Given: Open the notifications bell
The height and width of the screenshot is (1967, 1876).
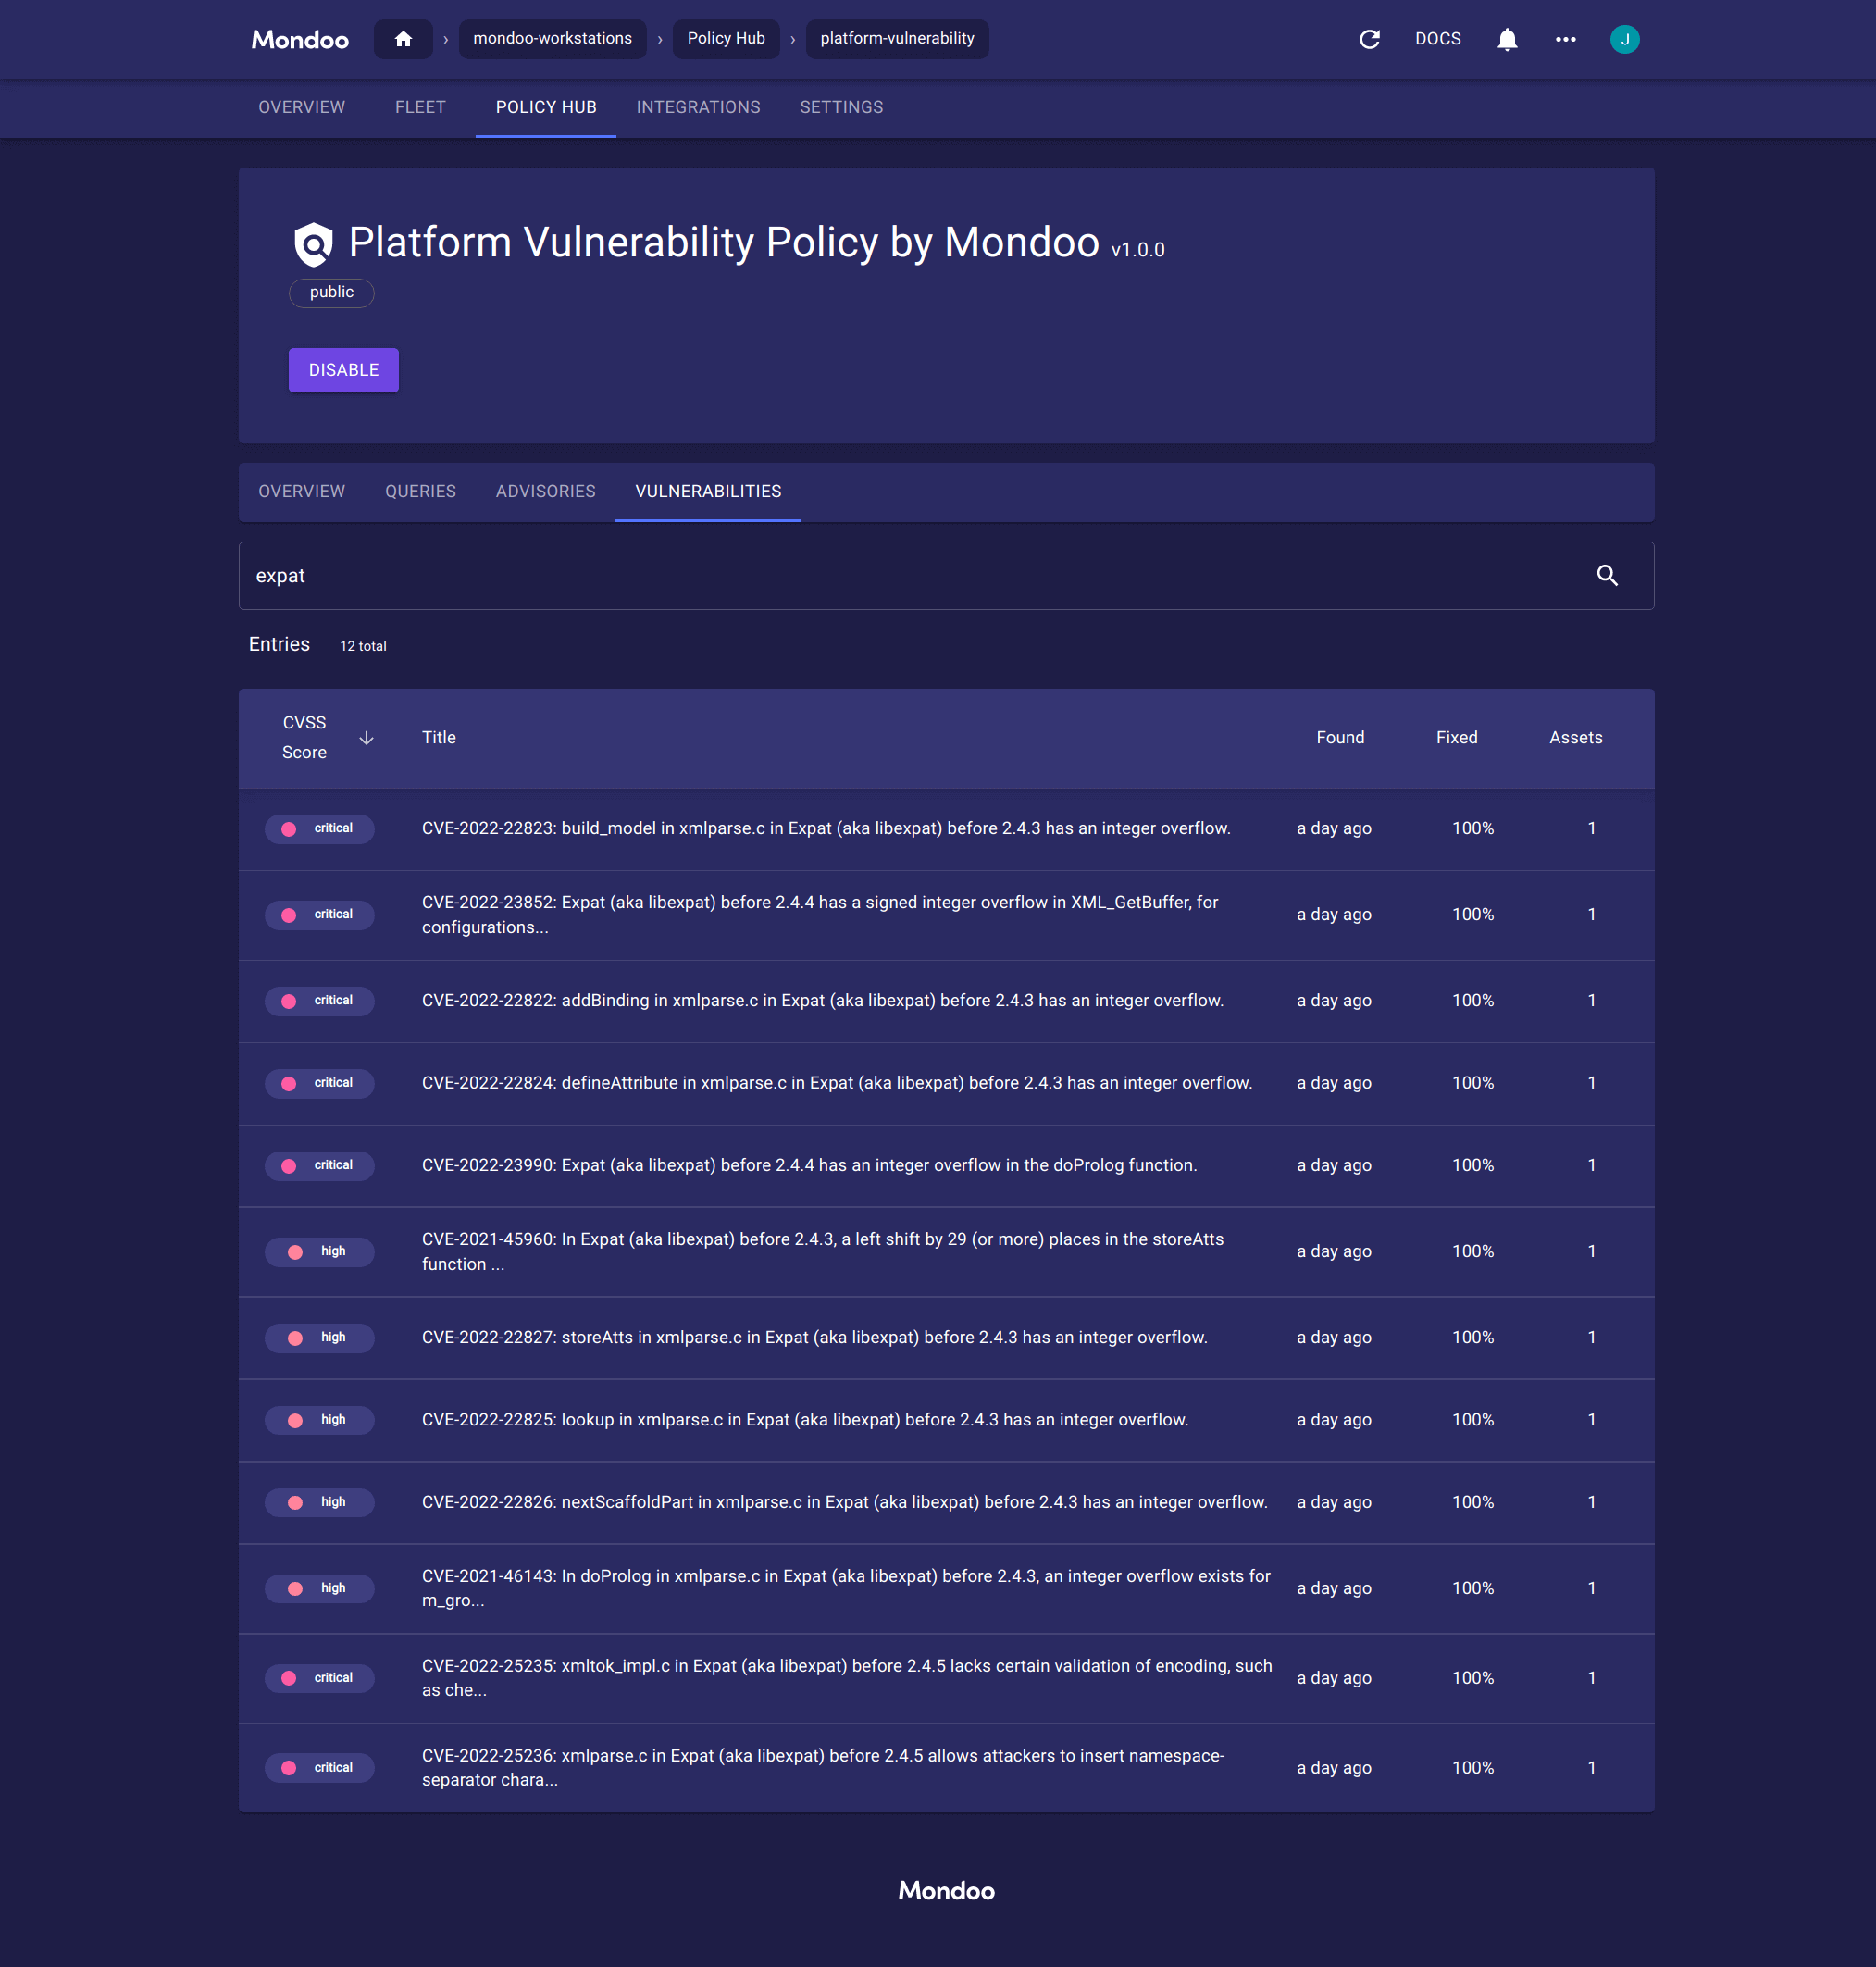Looking at the screenshot, I should 1506,39.
